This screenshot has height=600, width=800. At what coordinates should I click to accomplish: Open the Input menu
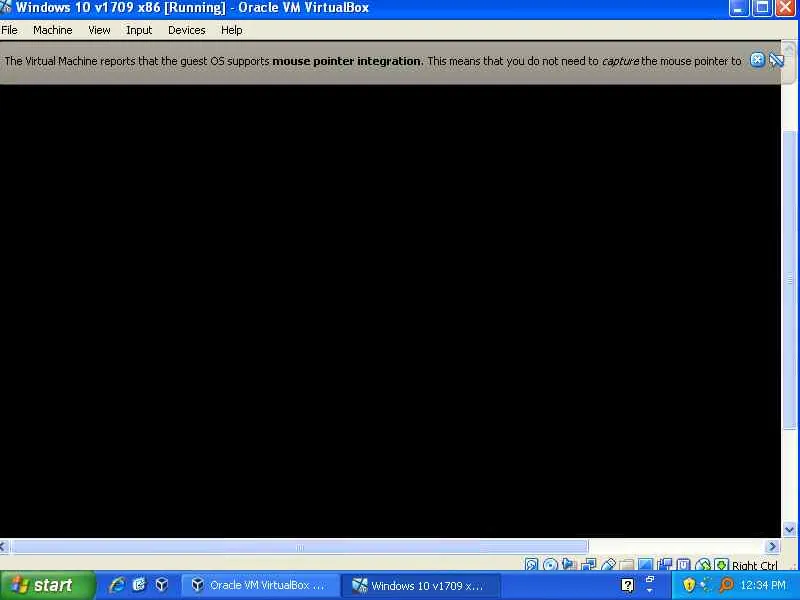tap(139, 30)
